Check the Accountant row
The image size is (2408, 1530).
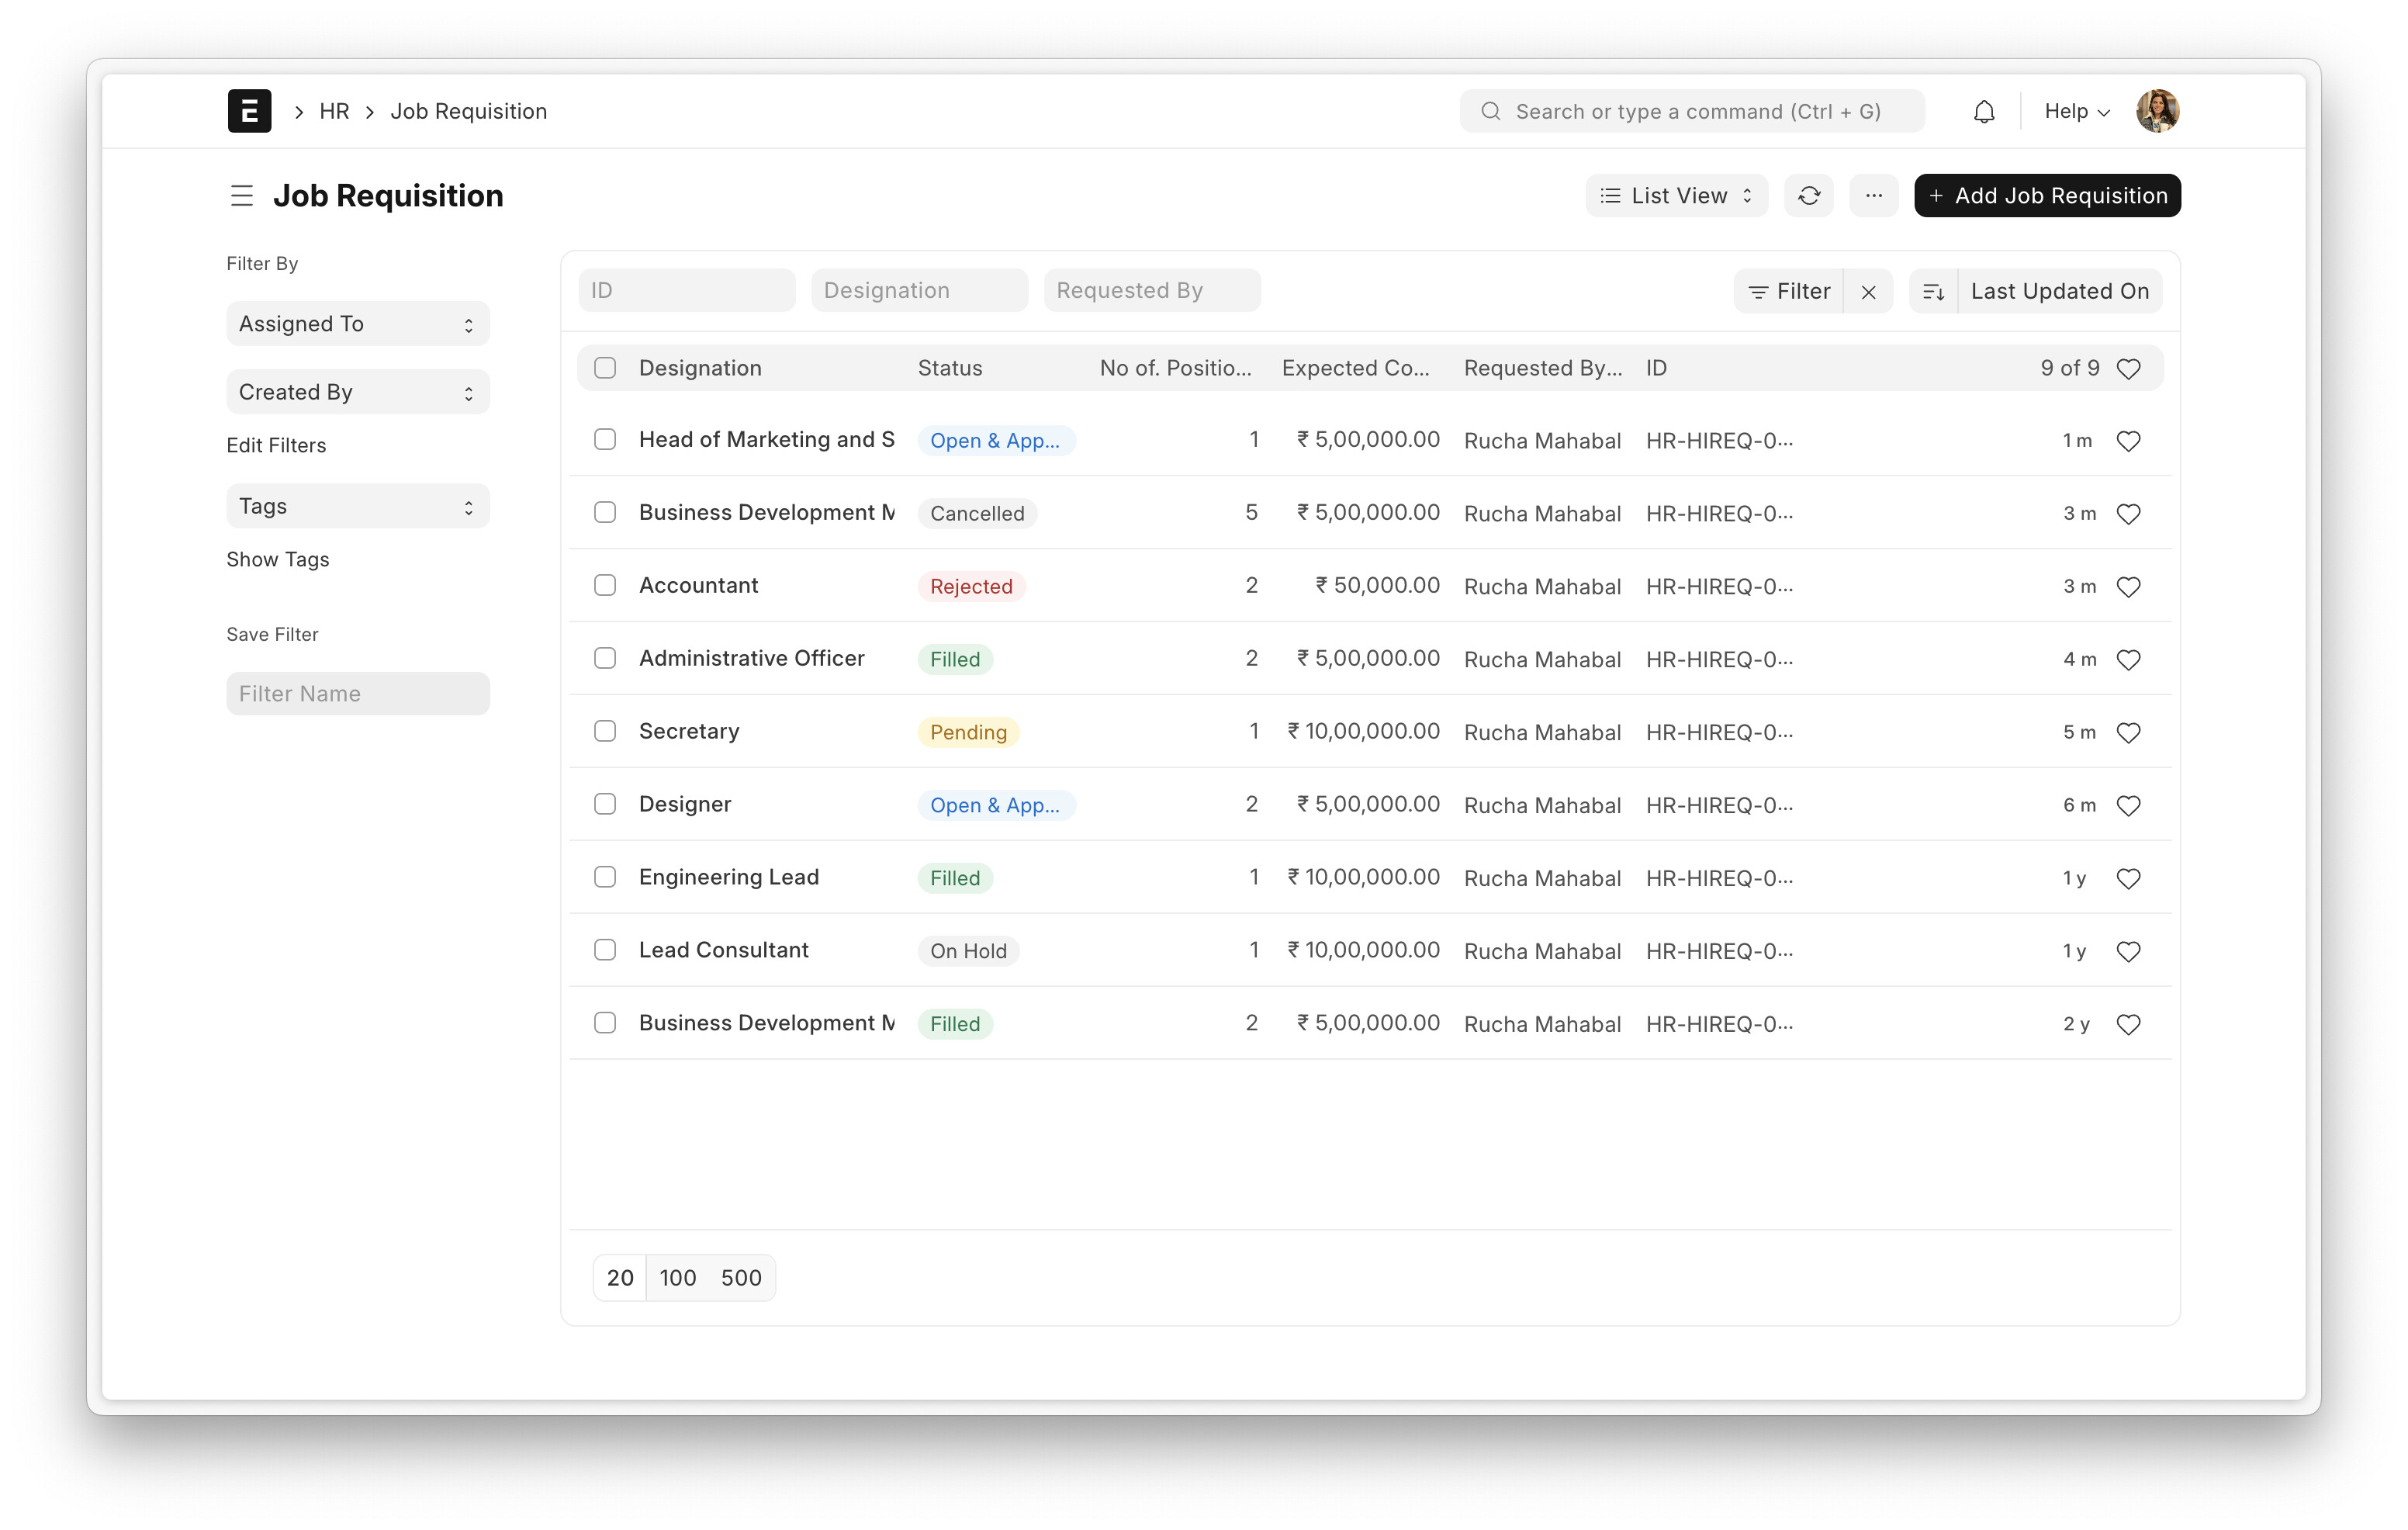pyautogui.click(x=605, y=586)
